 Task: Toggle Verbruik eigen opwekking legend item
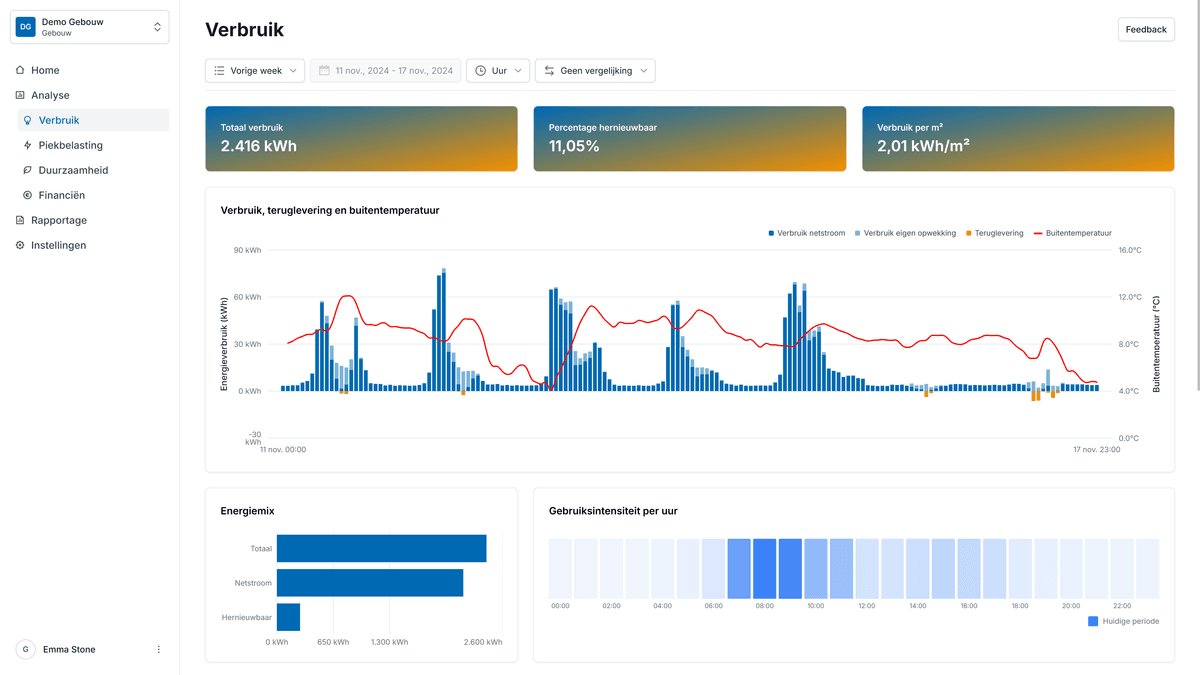(x=903, y=233)
